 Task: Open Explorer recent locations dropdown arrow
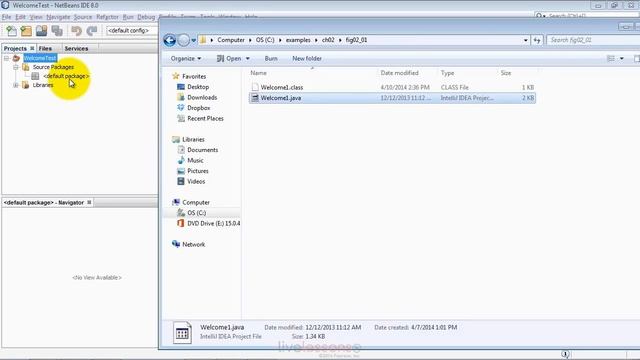tap(193, 40)
